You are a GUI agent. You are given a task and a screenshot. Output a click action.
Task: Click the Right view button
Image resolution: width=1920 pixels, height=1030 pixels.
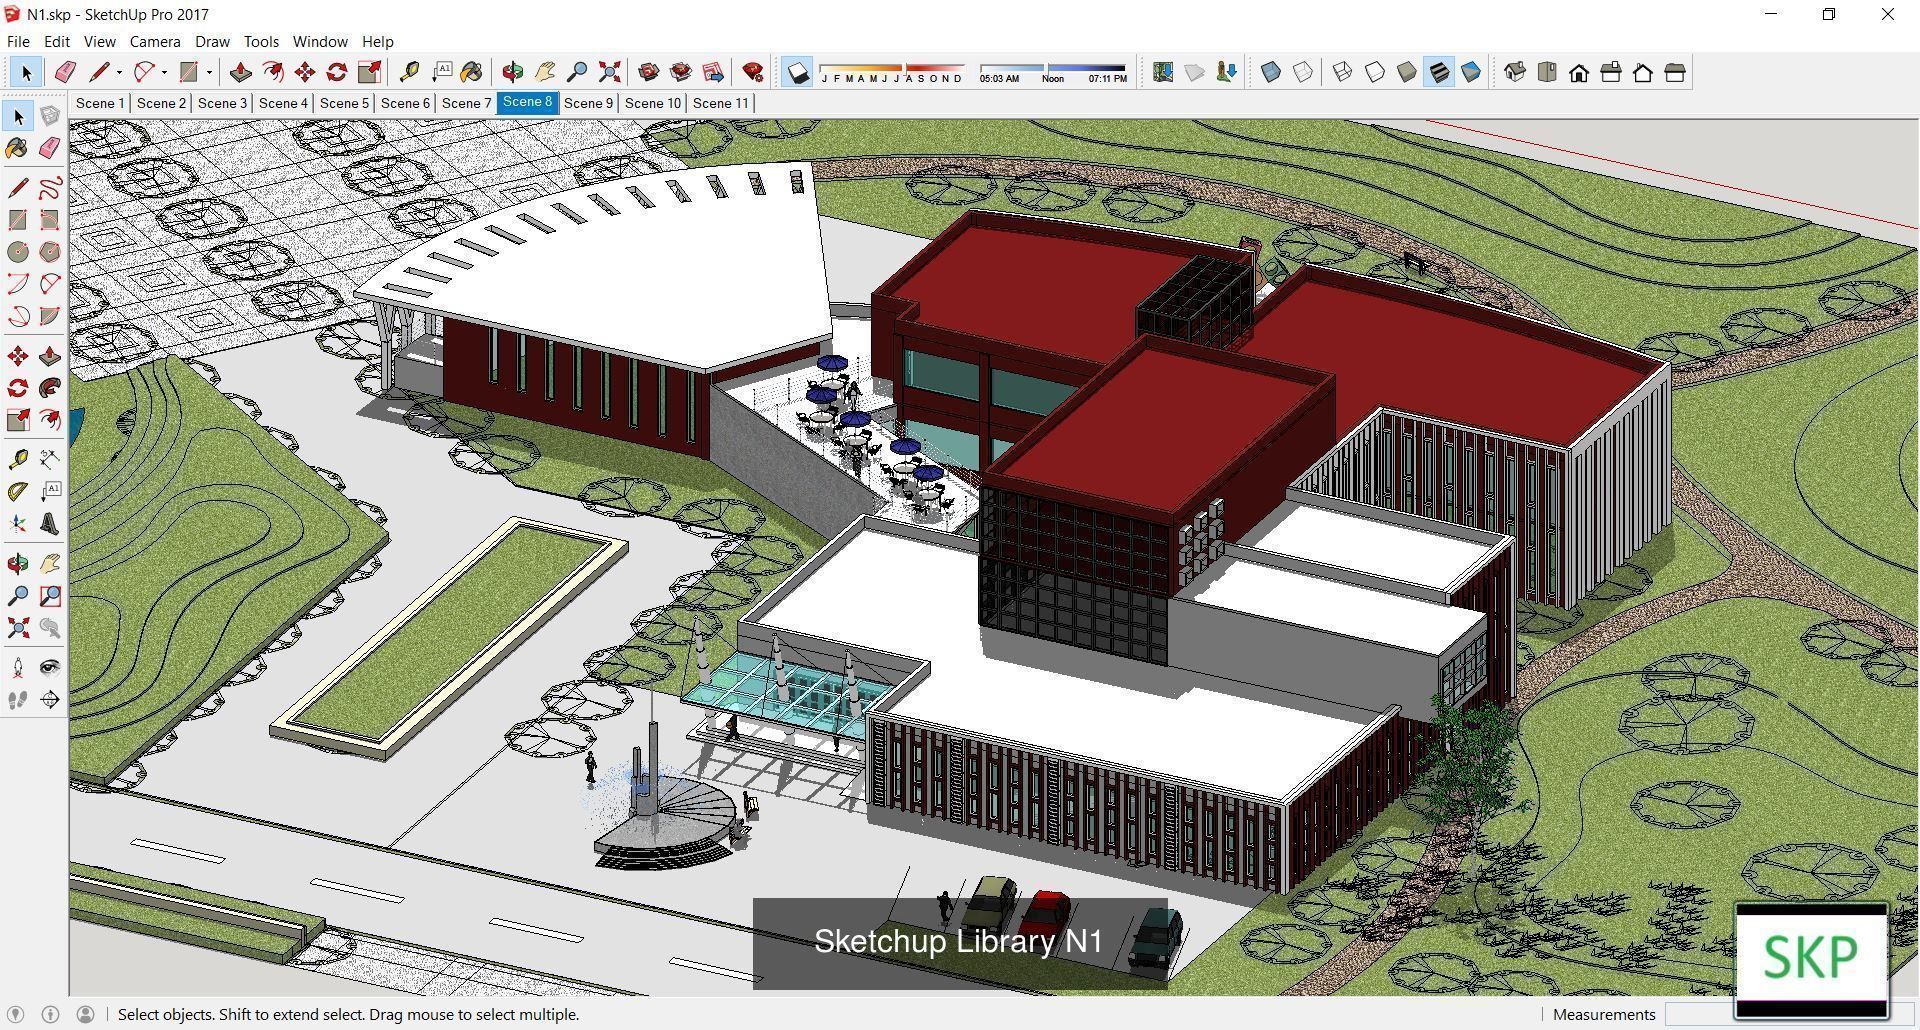[x=1611, y=72]
